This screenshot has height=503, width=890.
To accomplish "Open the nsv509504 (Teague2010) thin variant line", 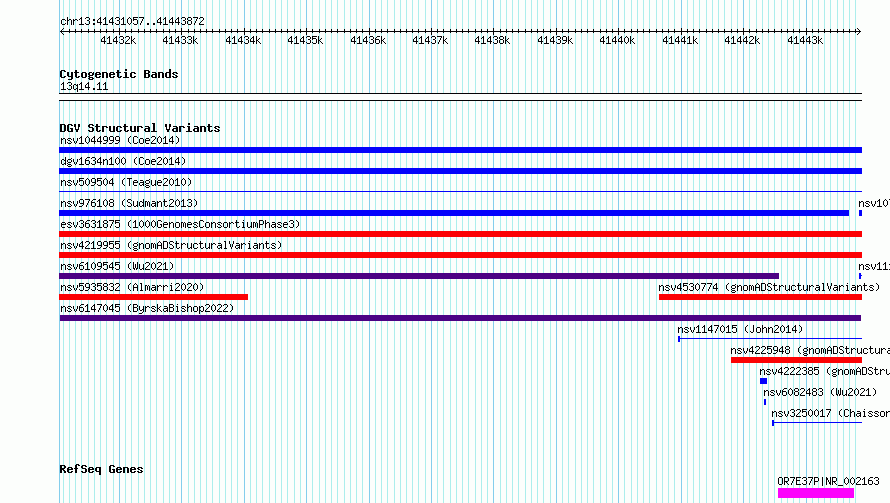I will [x=460, y=192].
